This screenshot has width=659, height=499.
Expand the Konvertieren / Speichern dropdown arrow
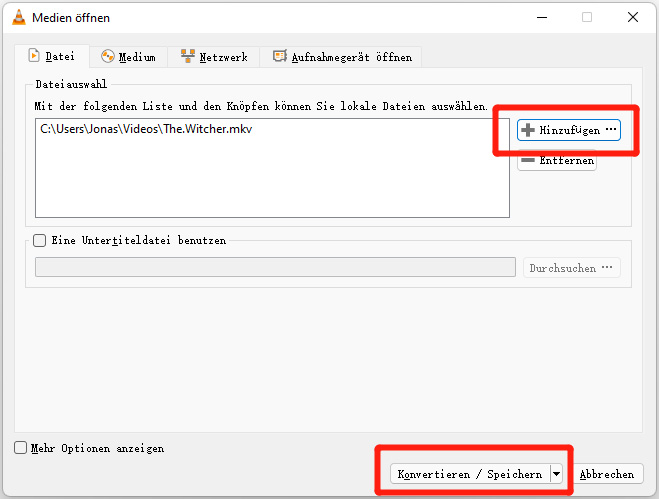tap(556, 474)
